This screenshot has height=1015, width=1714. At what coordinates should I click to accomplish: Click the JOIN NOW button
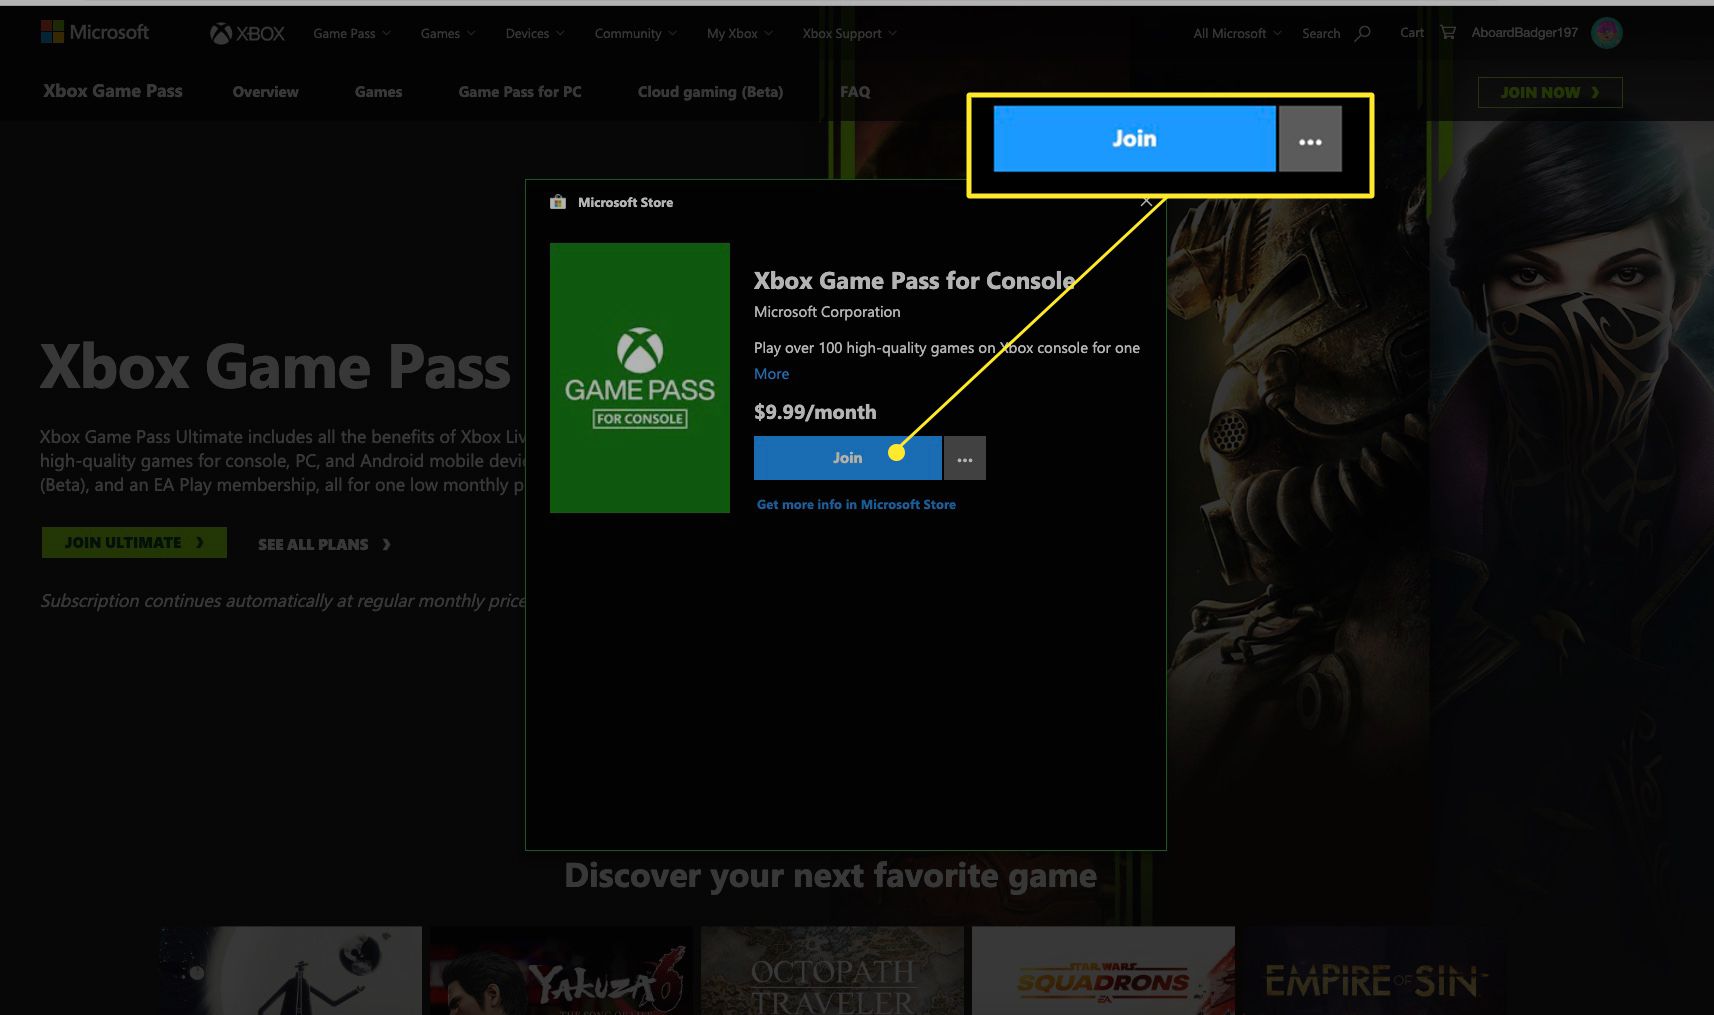(x=1550, y=92)
